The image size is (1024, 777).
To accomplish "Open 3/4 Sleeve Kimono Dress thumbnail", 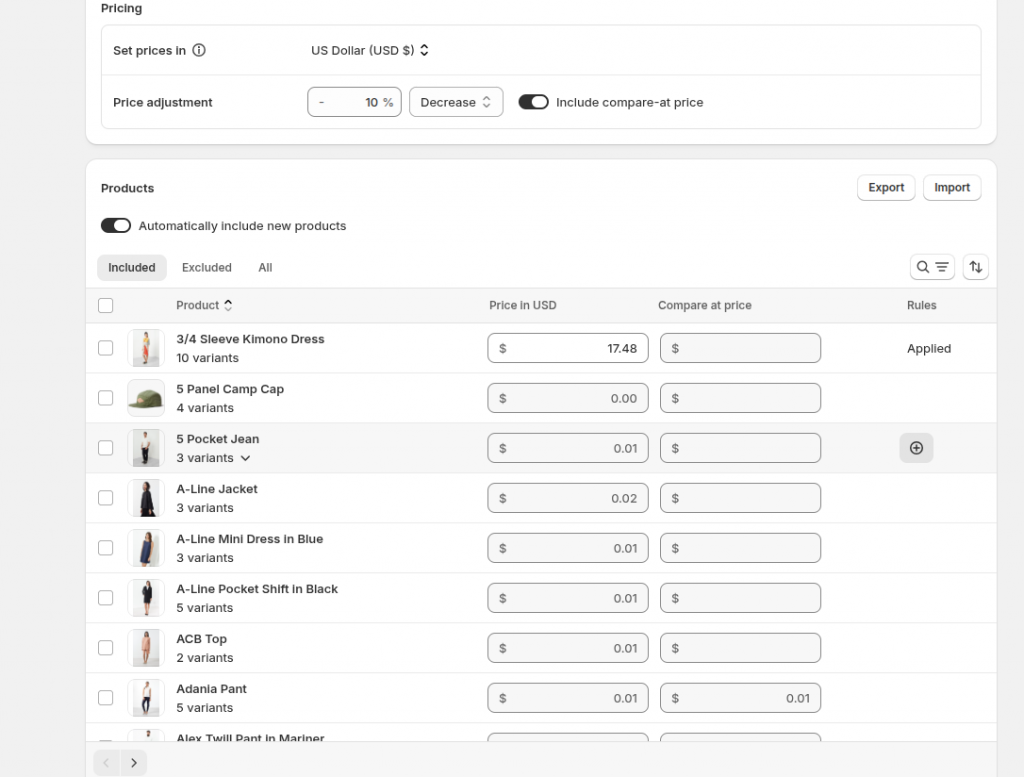I will click(146, 348).
